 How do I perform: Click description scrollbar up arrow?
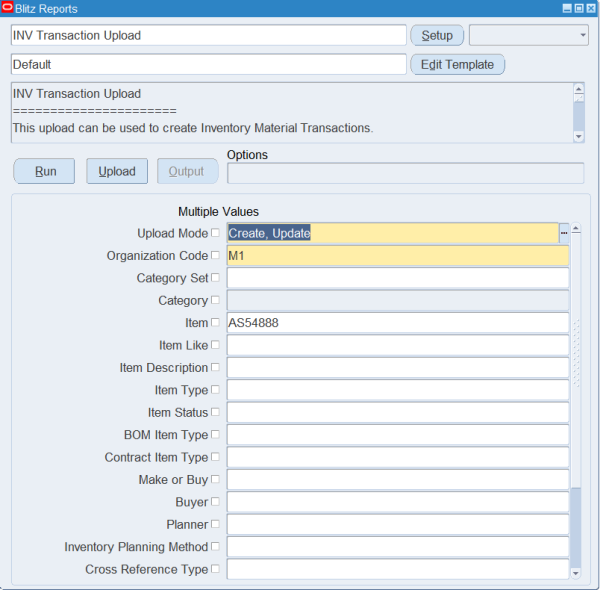[579, 89]
